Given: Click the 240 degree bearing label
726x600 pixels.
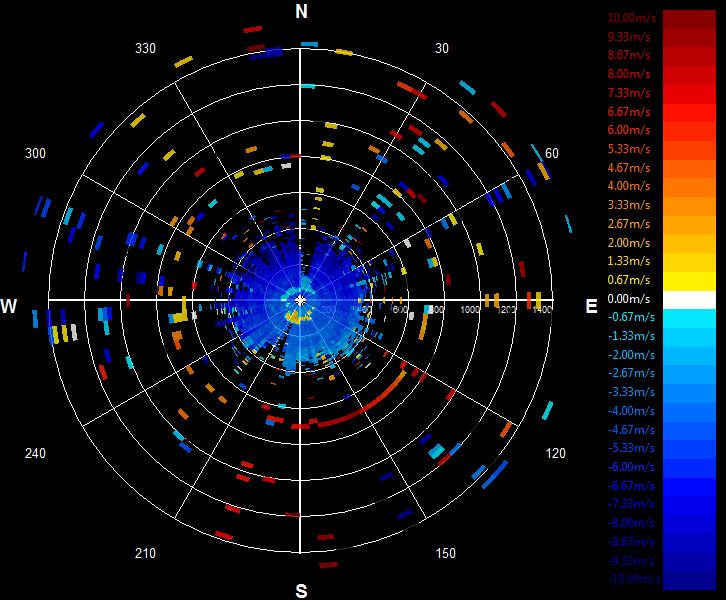Looking at the screenshot, I should pos(35,453).
